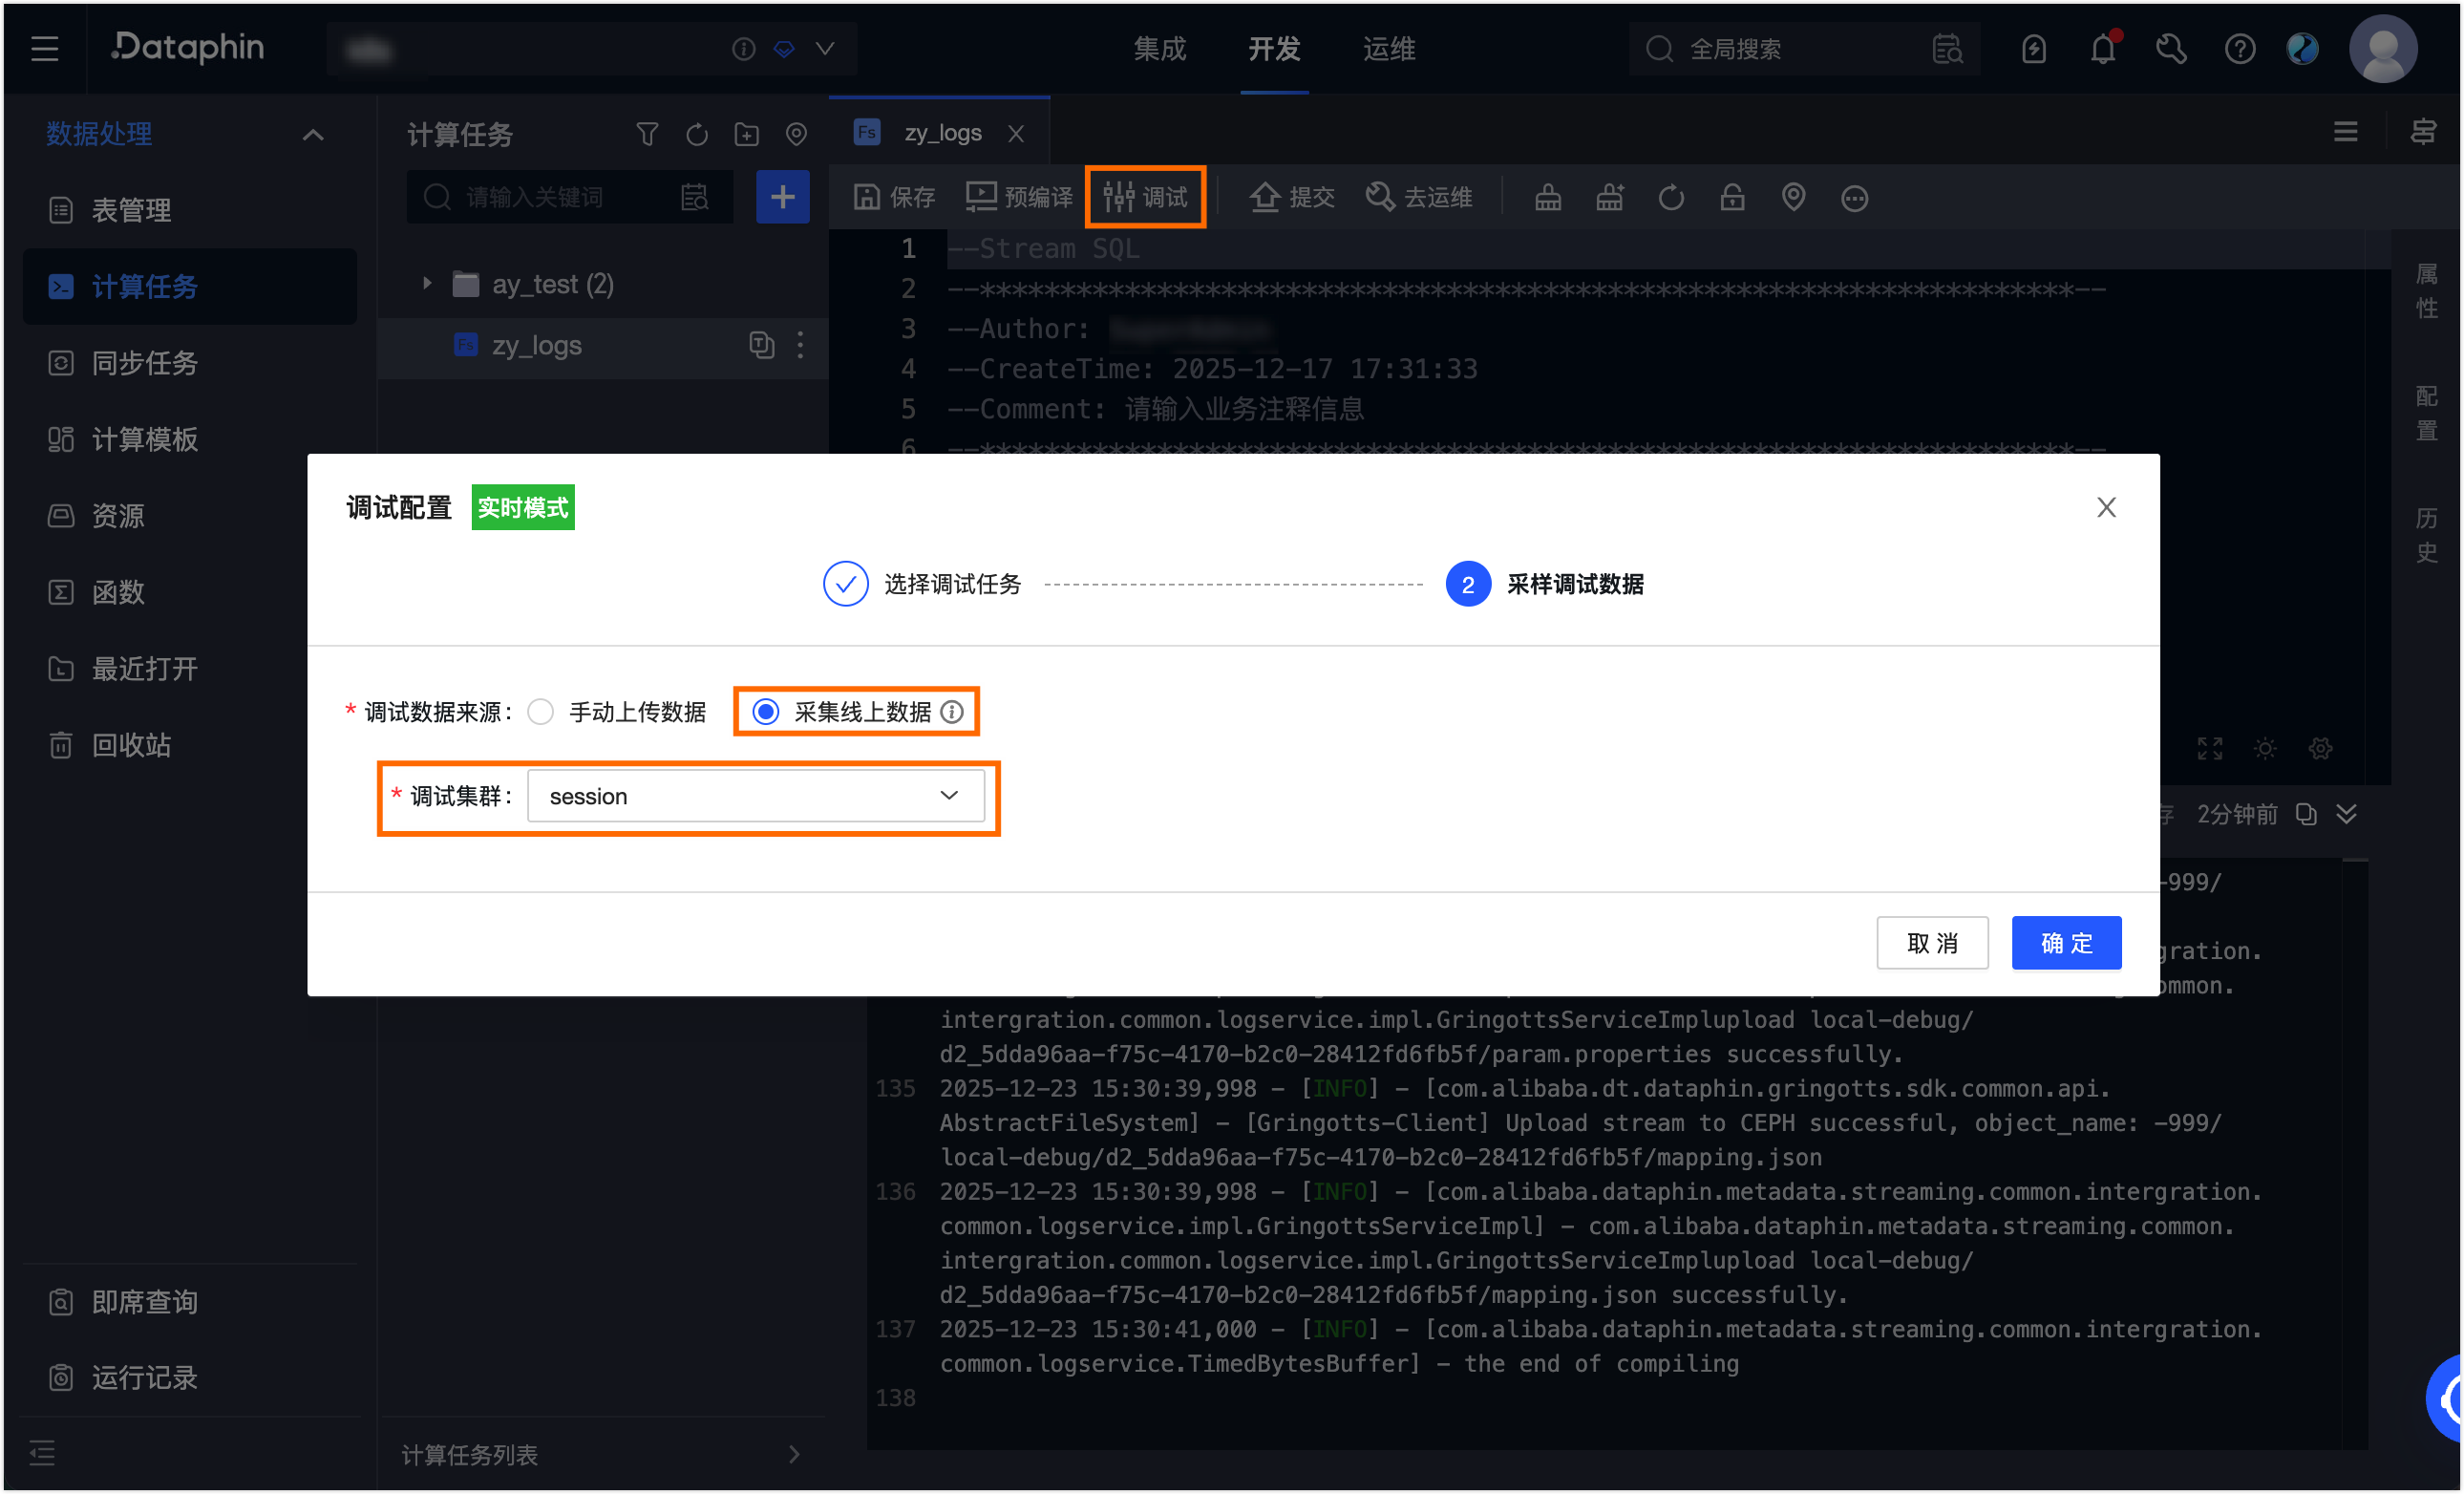Switch to the Operations (运维) tab
The image size is (2464, 1494).
click(1388, 49)
